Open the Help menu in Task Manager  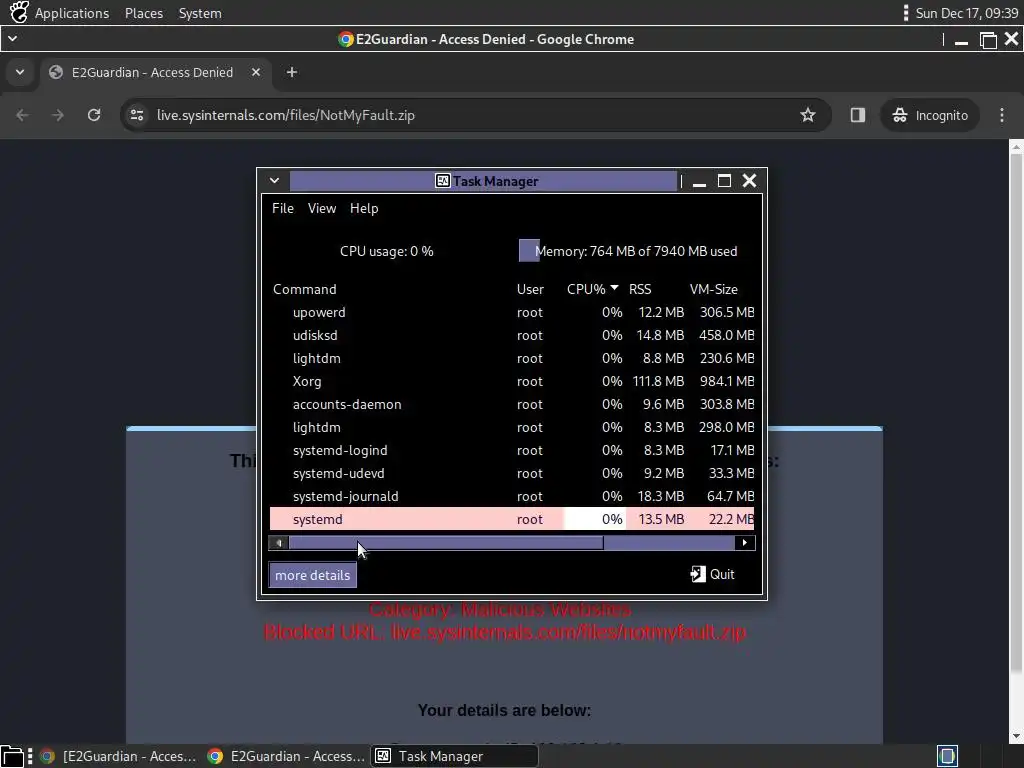point(364,208)
